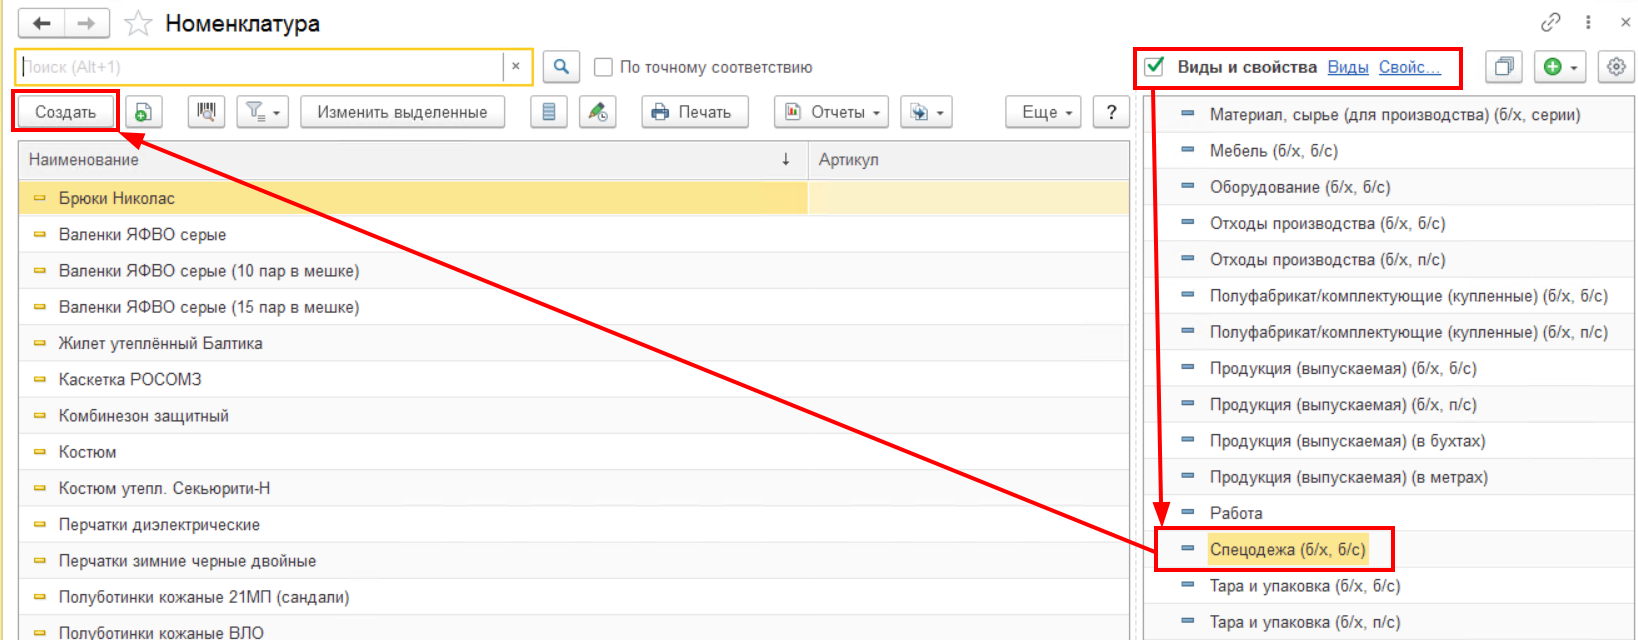The width and height of the screenshot is (1638, 640).
Task: Click the blue dash icon beside Работа
Action: point(1188,512)
